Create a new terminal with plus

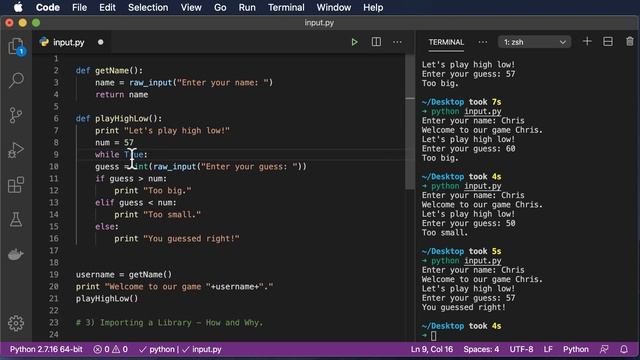pos(587,42)
